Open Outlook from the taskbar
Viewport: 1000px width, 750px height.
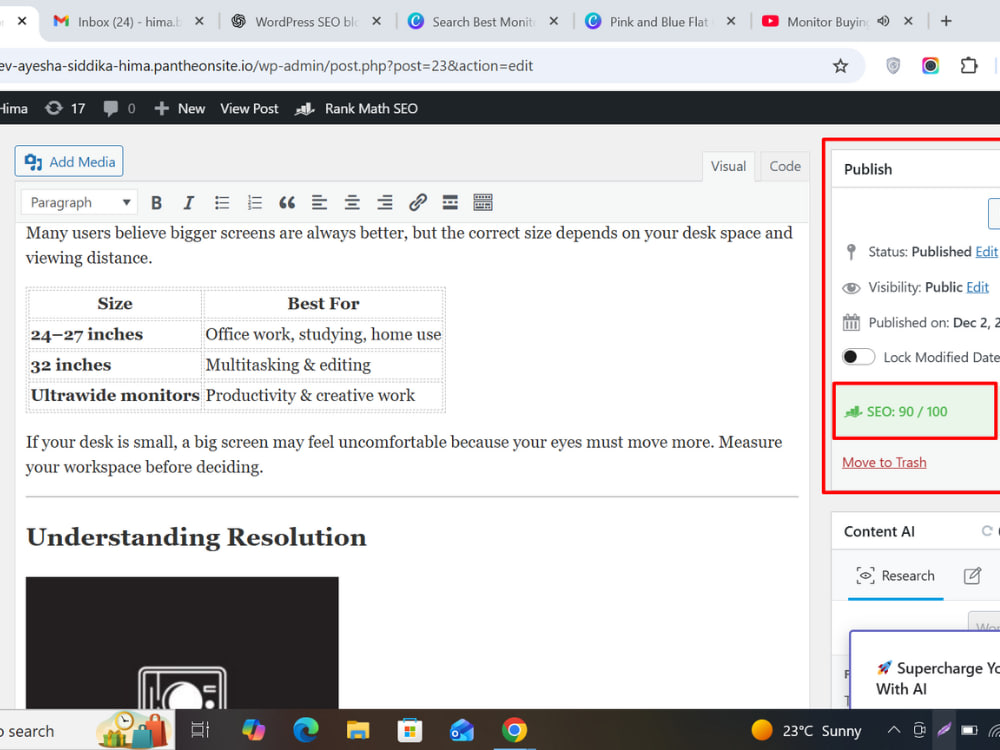pyautogui.click(x=462, y=730)
